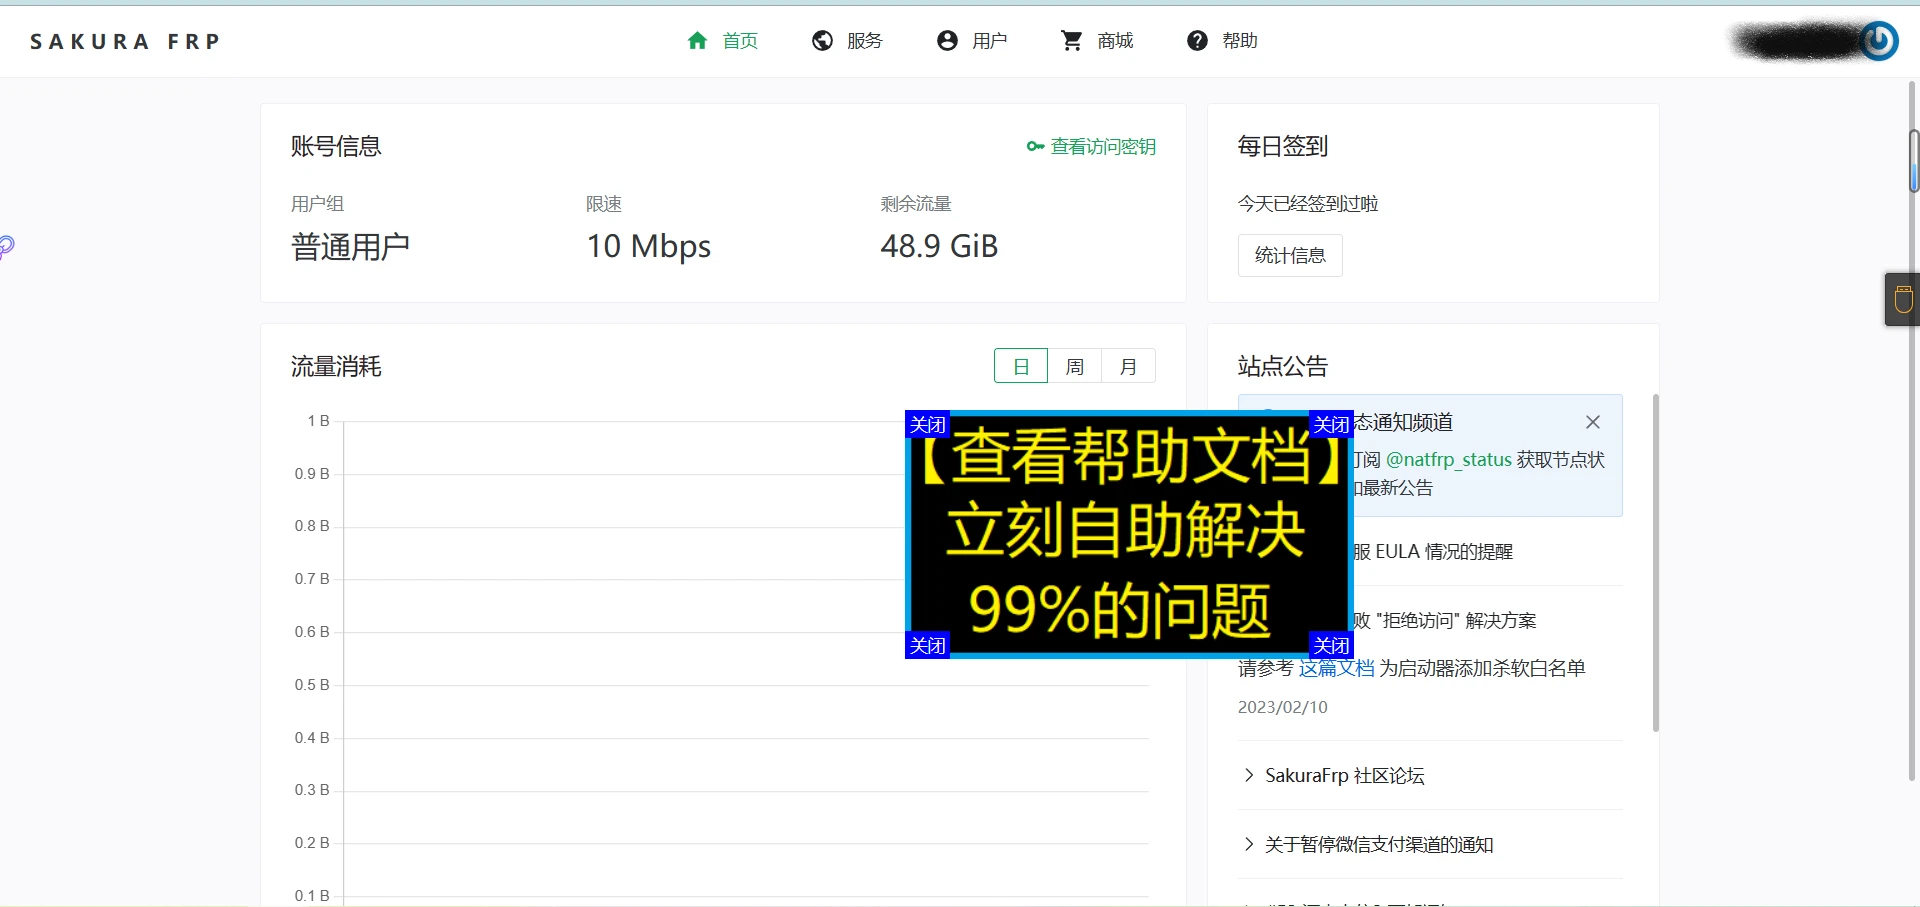The width and height of the screenshot is (1920, 907).
Task: Dismiss the Telegram 通知频道 notice with its ×
Action: [x=1592, y=422]
